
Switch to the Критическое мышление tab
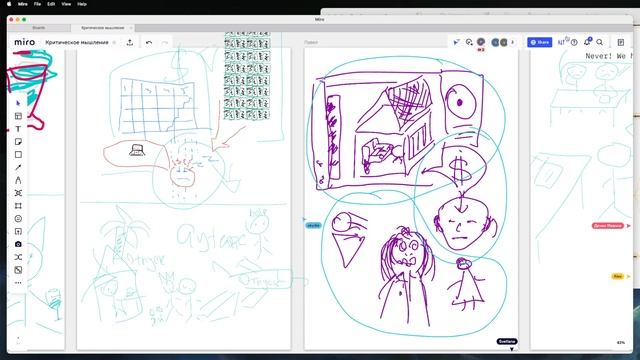click(x=102, y=28)
